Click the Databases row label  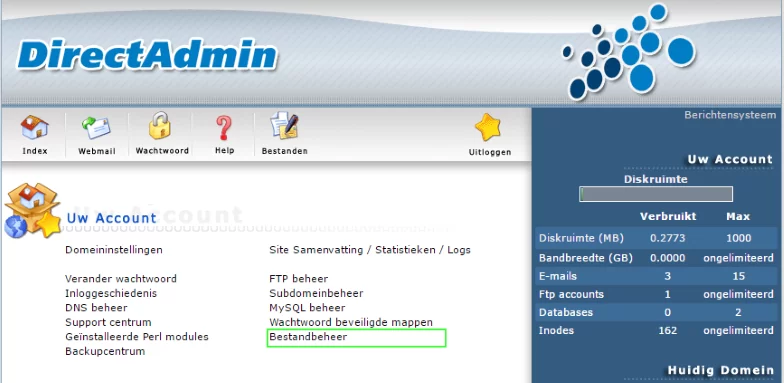566,312
